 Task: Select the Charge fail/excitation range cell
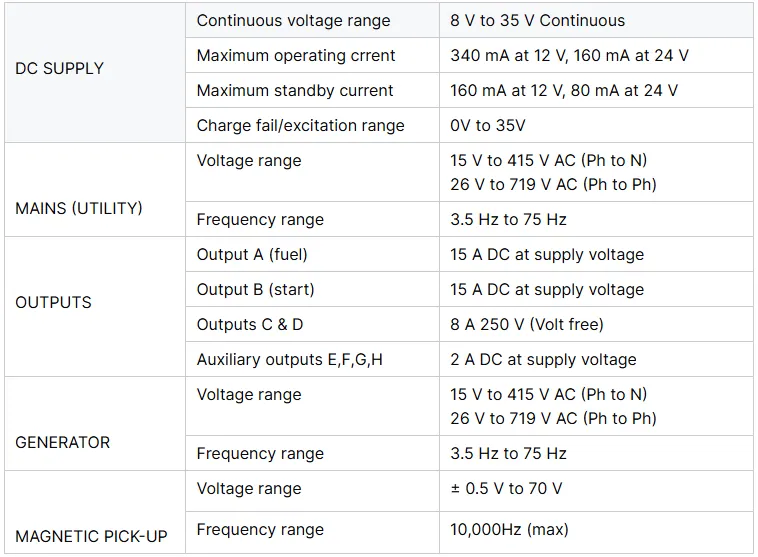coord(312,125)
